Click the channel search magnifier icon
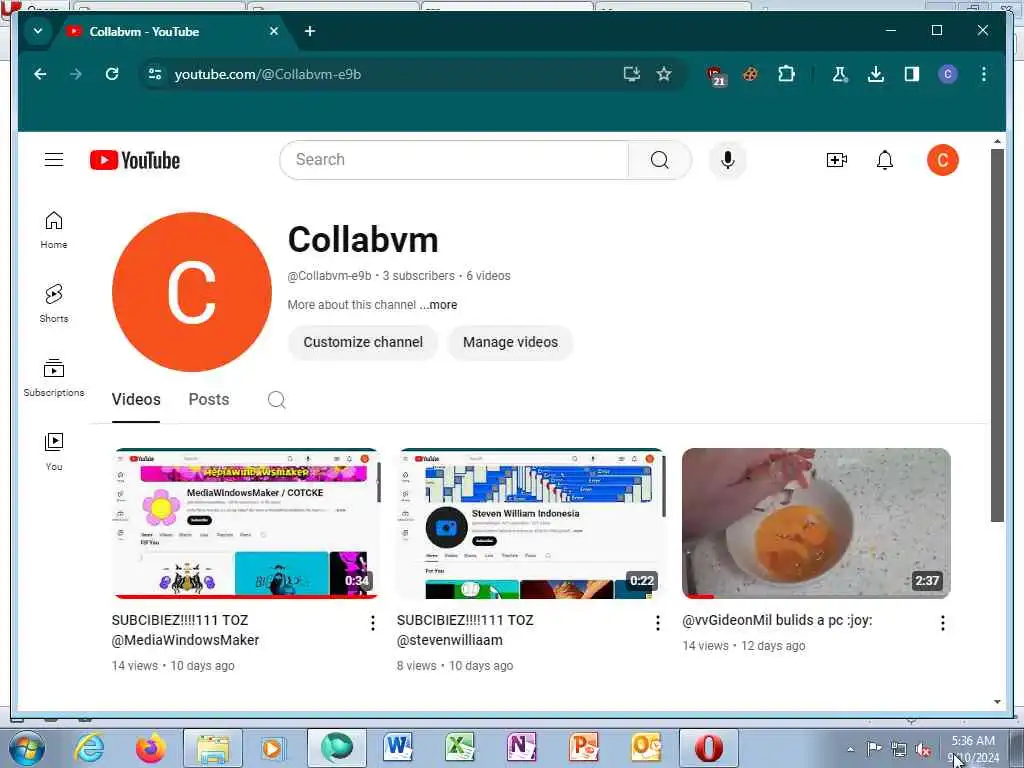 pyautogui.click(x=276, y=400)
